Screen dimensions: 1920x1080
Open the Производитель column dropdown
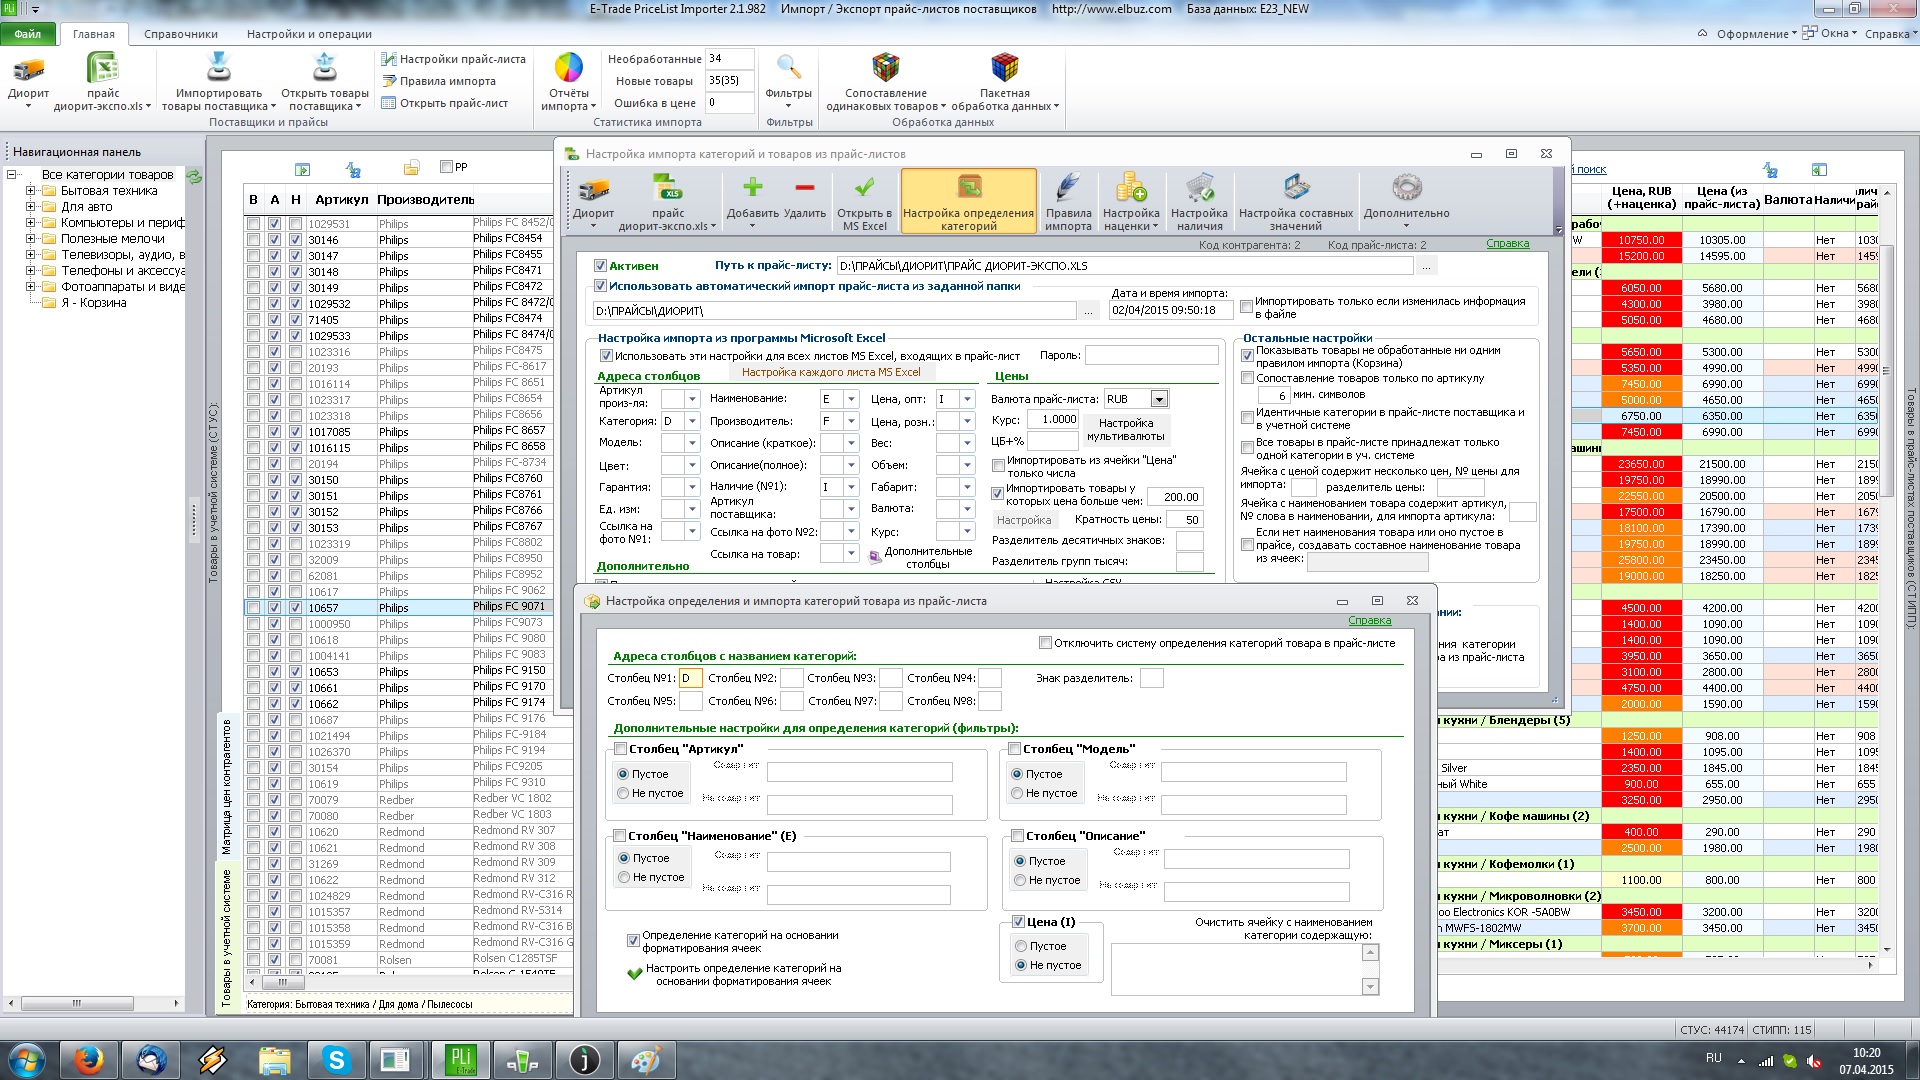click(x=851, y=421)
